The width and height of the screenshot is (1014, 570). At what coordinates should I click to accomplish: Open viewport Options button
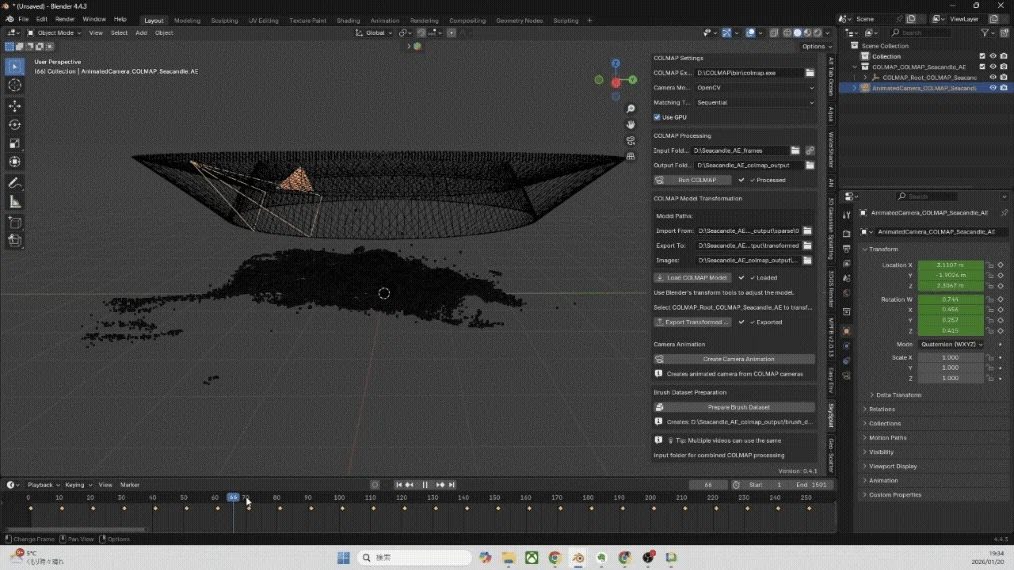pos(817,47)
